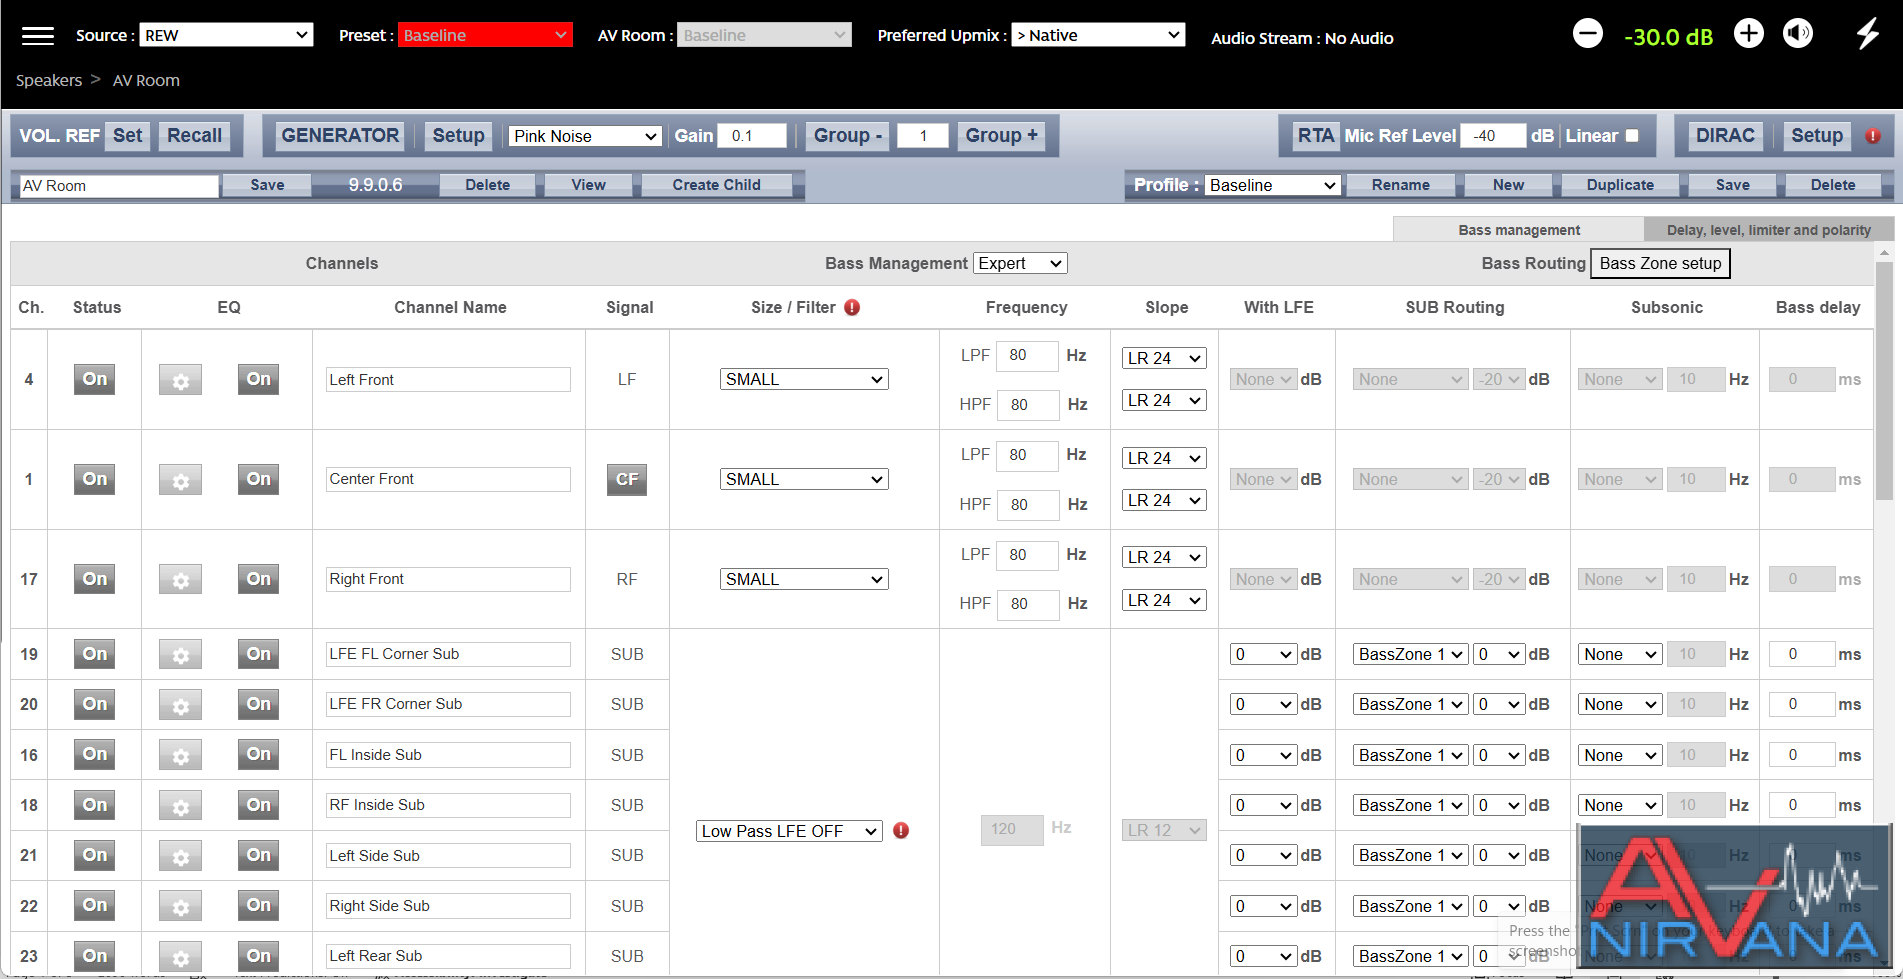This screenshot has height=979, width=1903.
Task: Click Size / Filter warning icon
Action: tap(852, 307)
